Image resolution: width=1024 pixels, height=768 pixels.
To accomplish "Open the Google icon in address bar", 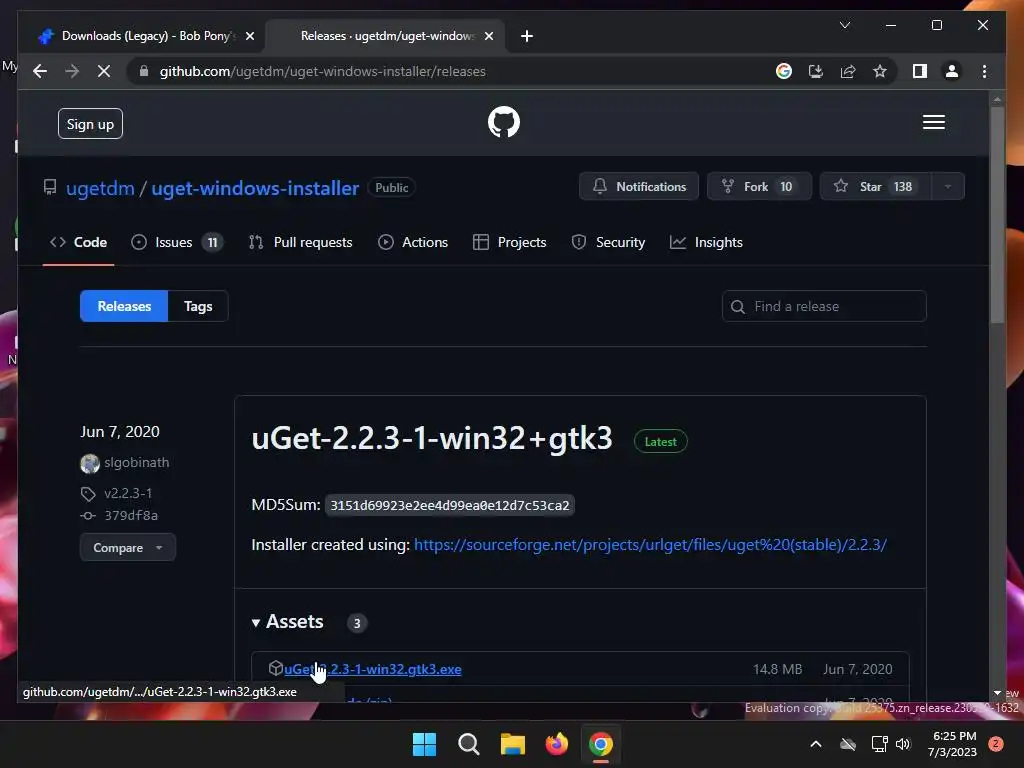I will click(x=784, y=71).
